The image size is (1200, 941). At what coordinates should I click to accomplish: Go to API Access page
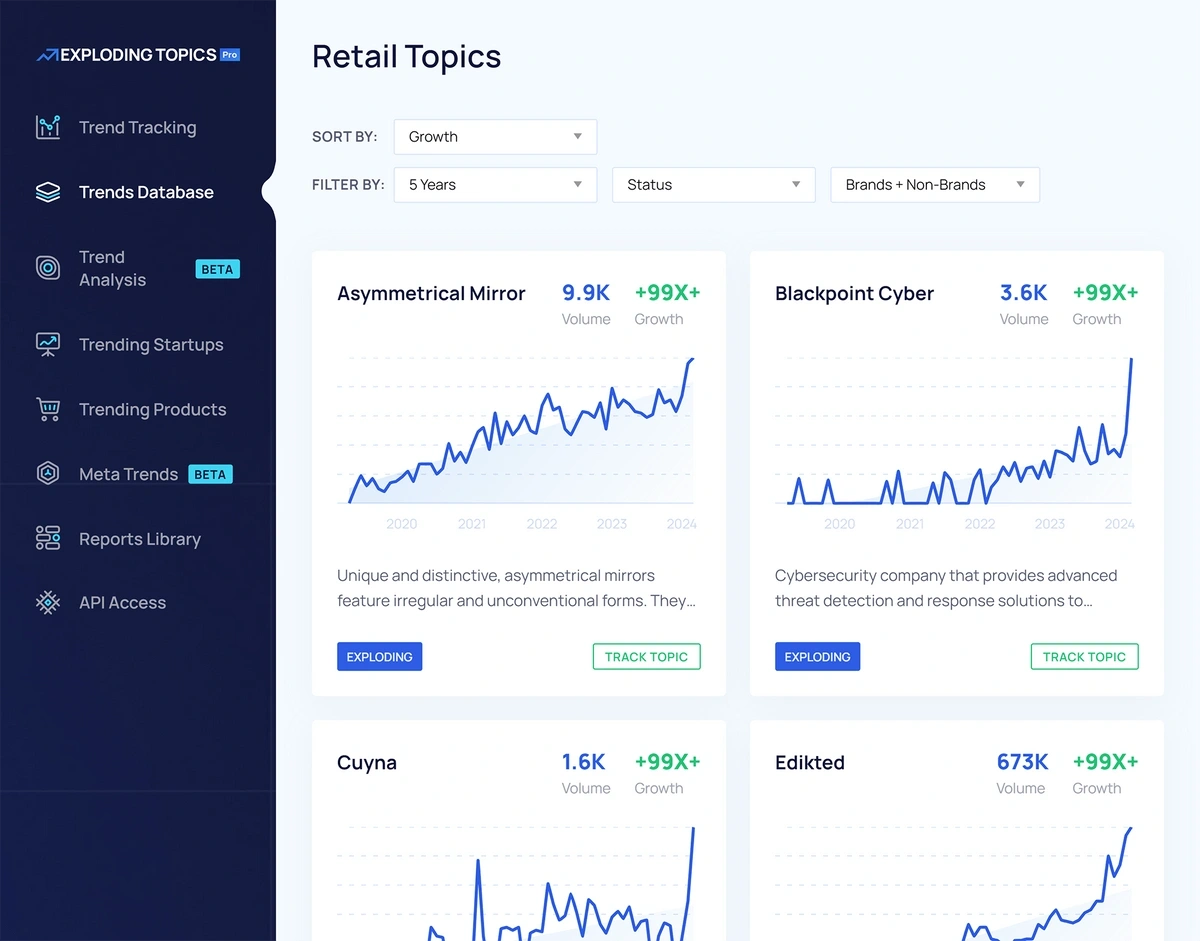[x=122, y=602]
